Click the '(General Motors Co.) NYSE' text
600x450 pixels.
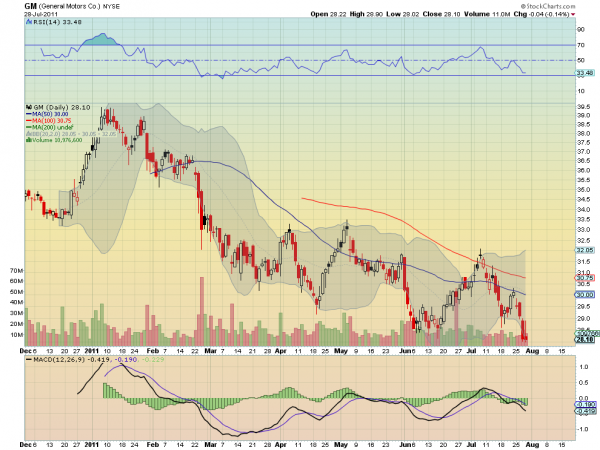[79, 7]
